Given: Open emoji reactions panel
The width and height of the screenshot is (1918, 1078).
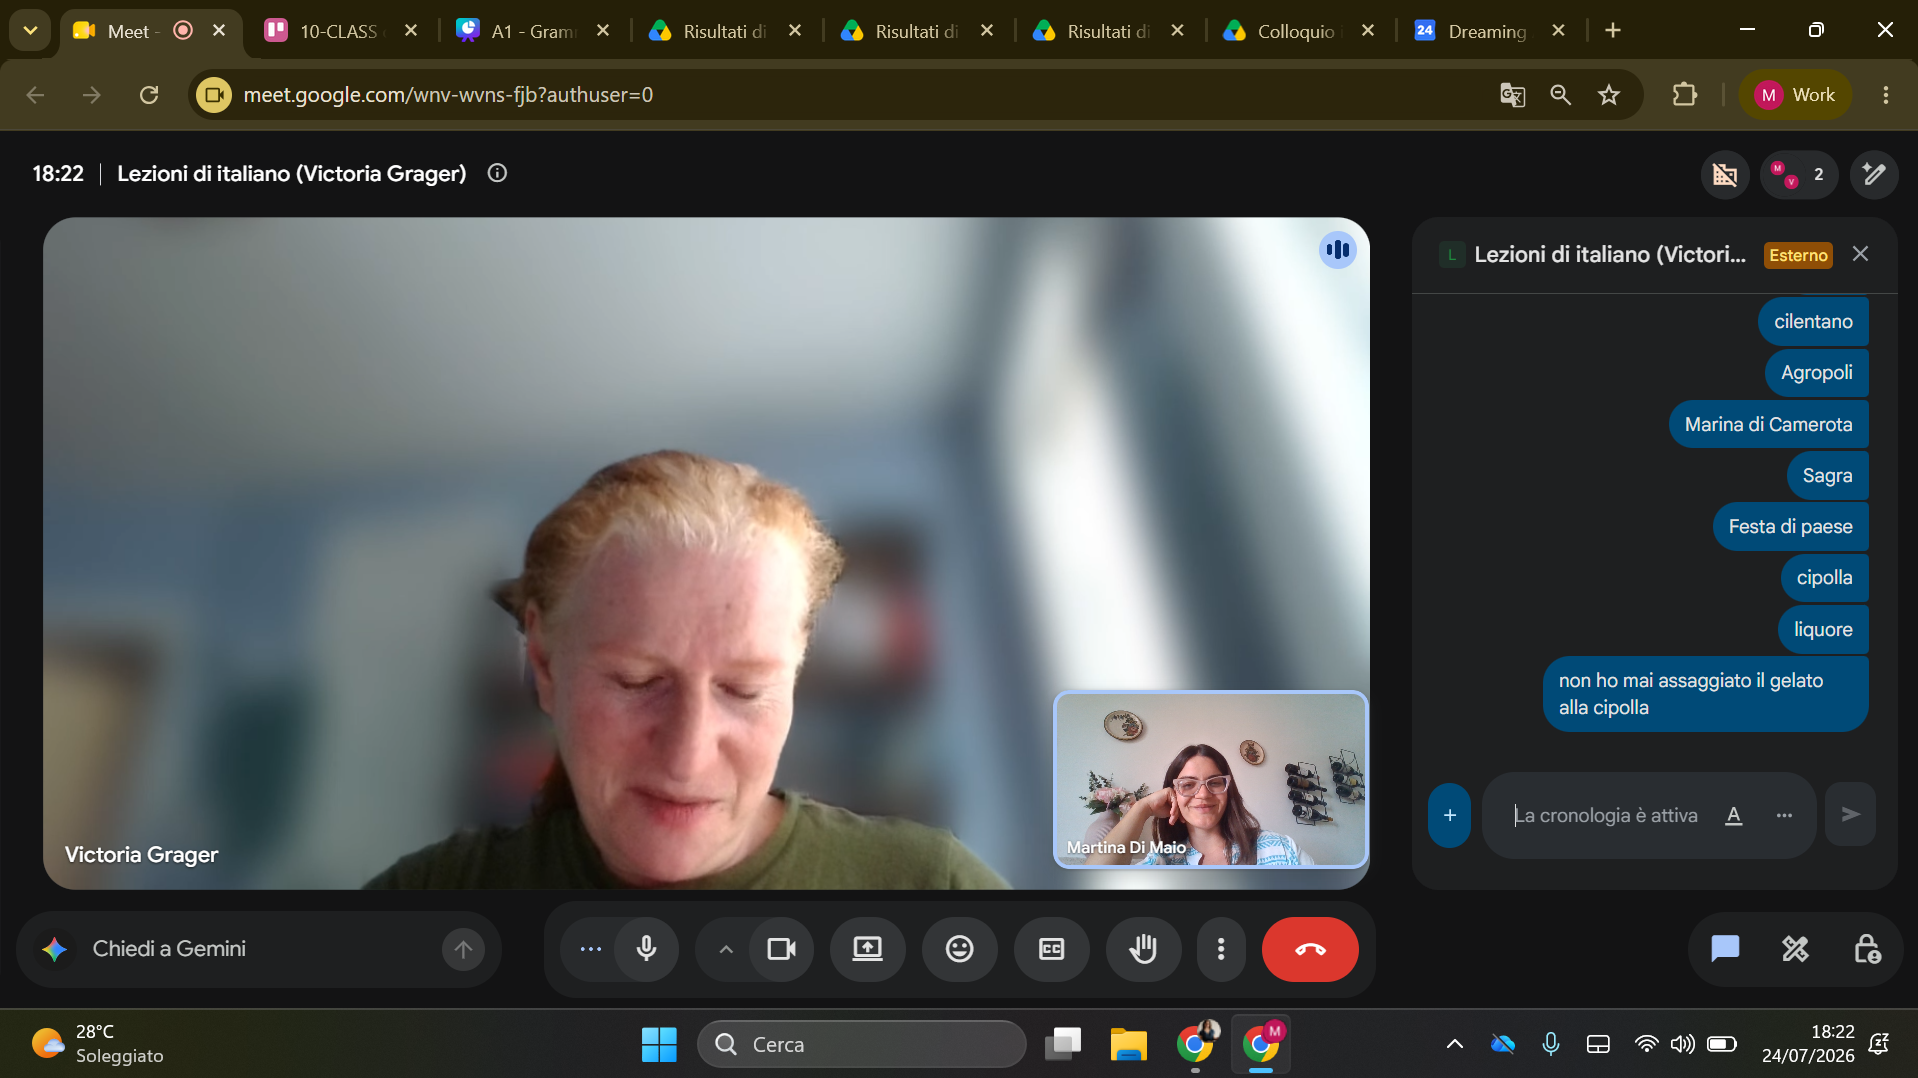Looking at the screenshot, I should [959, 949].
